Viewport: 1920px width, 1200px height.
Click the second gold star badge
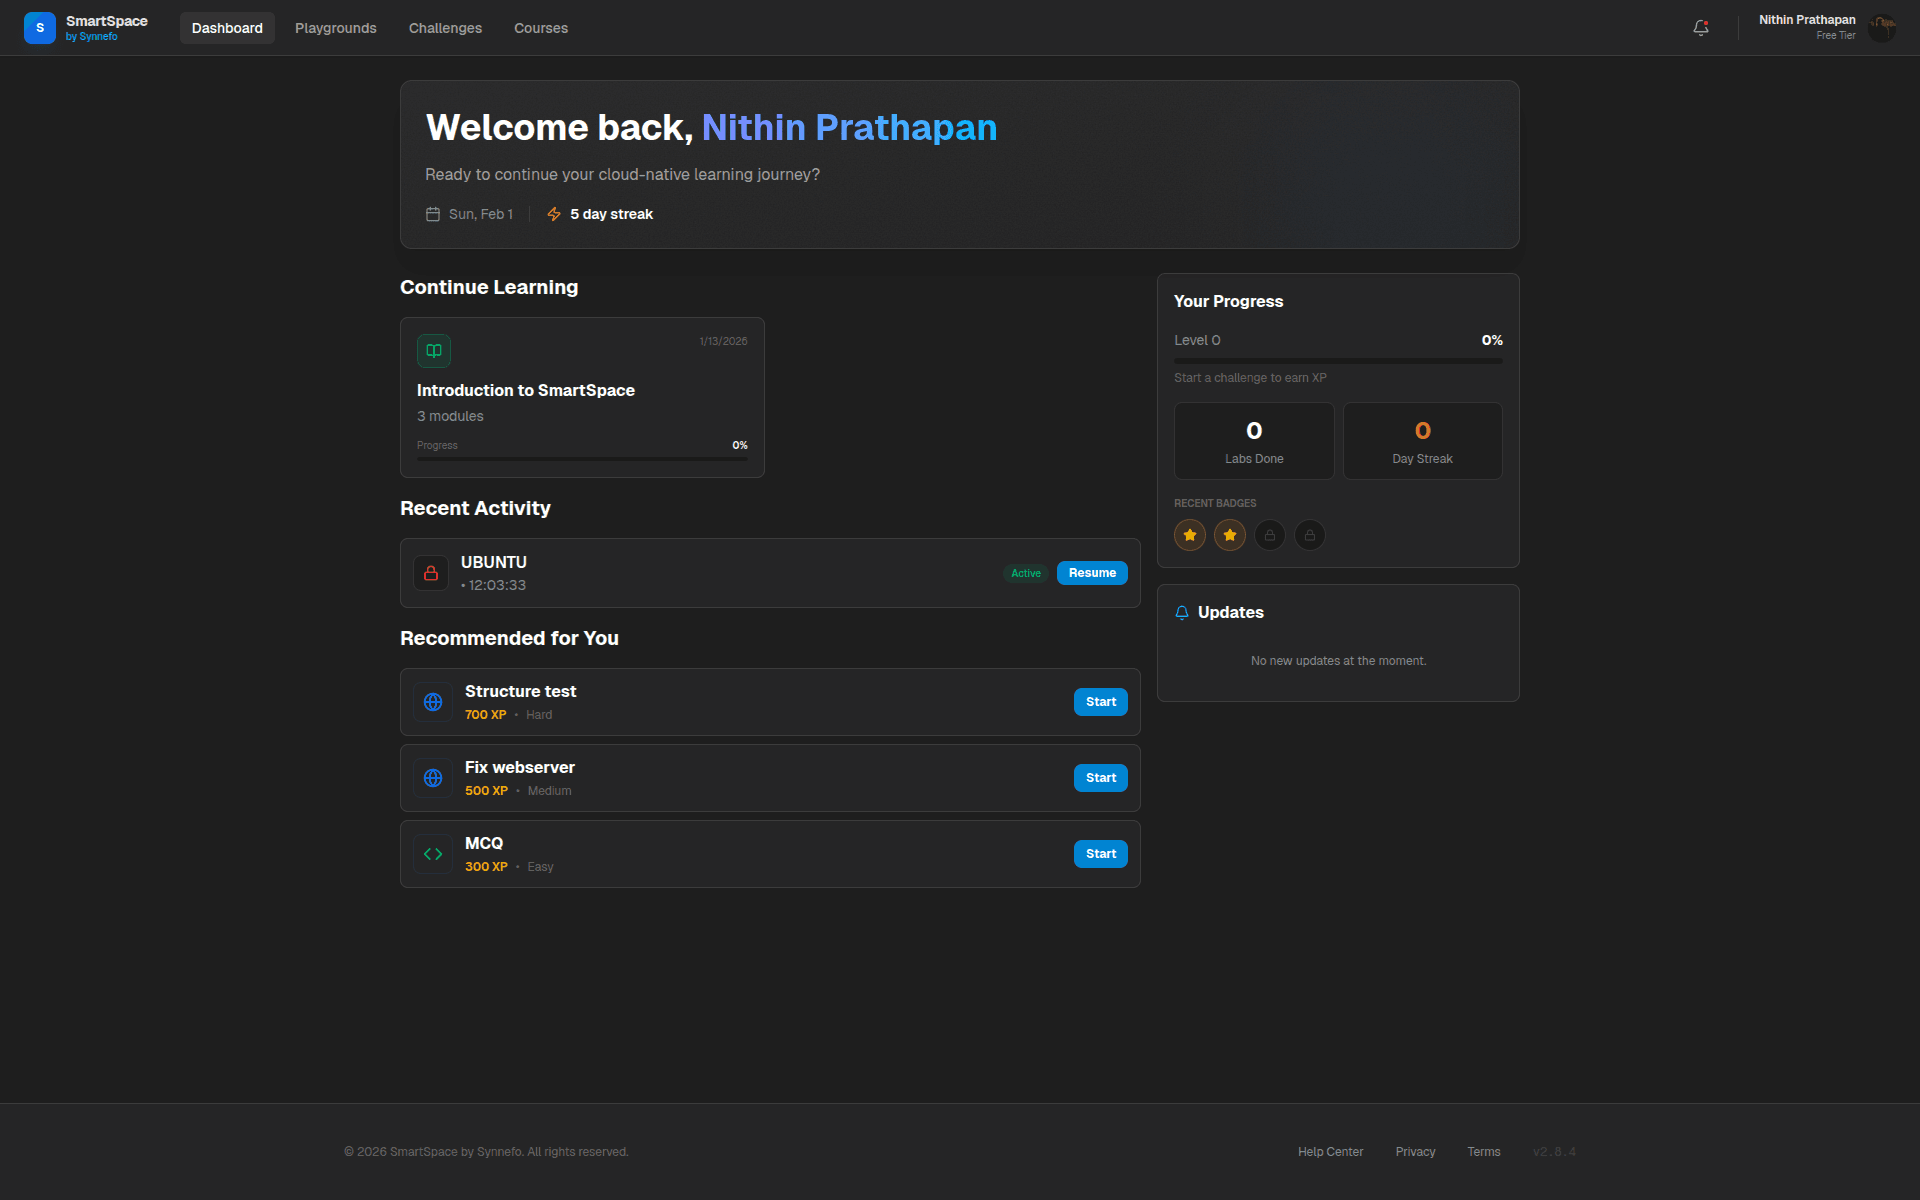point(1230,535)
